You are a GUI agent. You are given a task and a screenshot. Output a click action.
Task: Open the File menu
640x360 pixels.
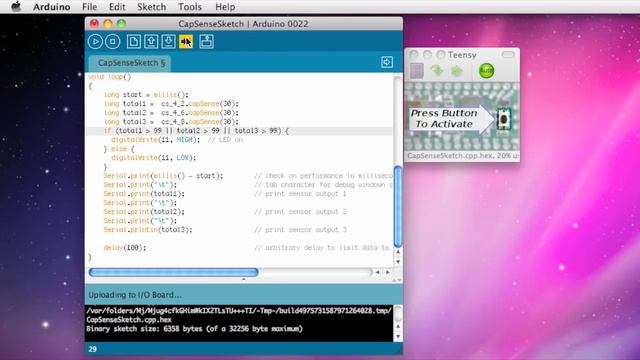89,7
